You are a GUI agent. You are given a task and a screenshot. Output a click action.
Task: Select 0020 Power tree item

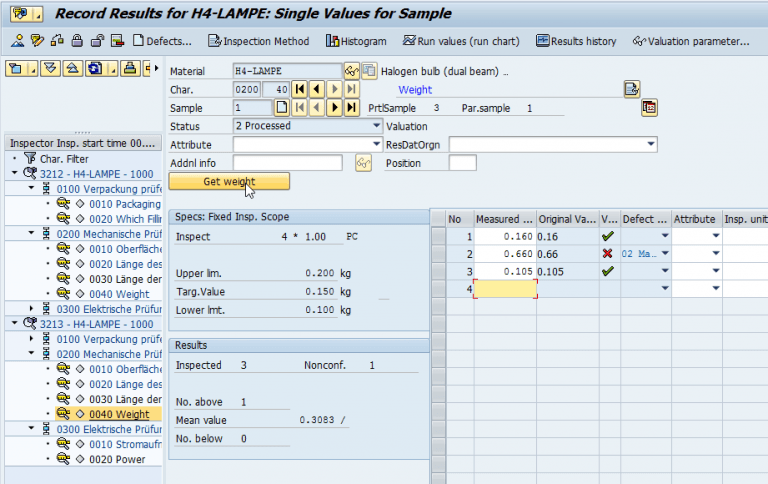[x=117, y=460]
